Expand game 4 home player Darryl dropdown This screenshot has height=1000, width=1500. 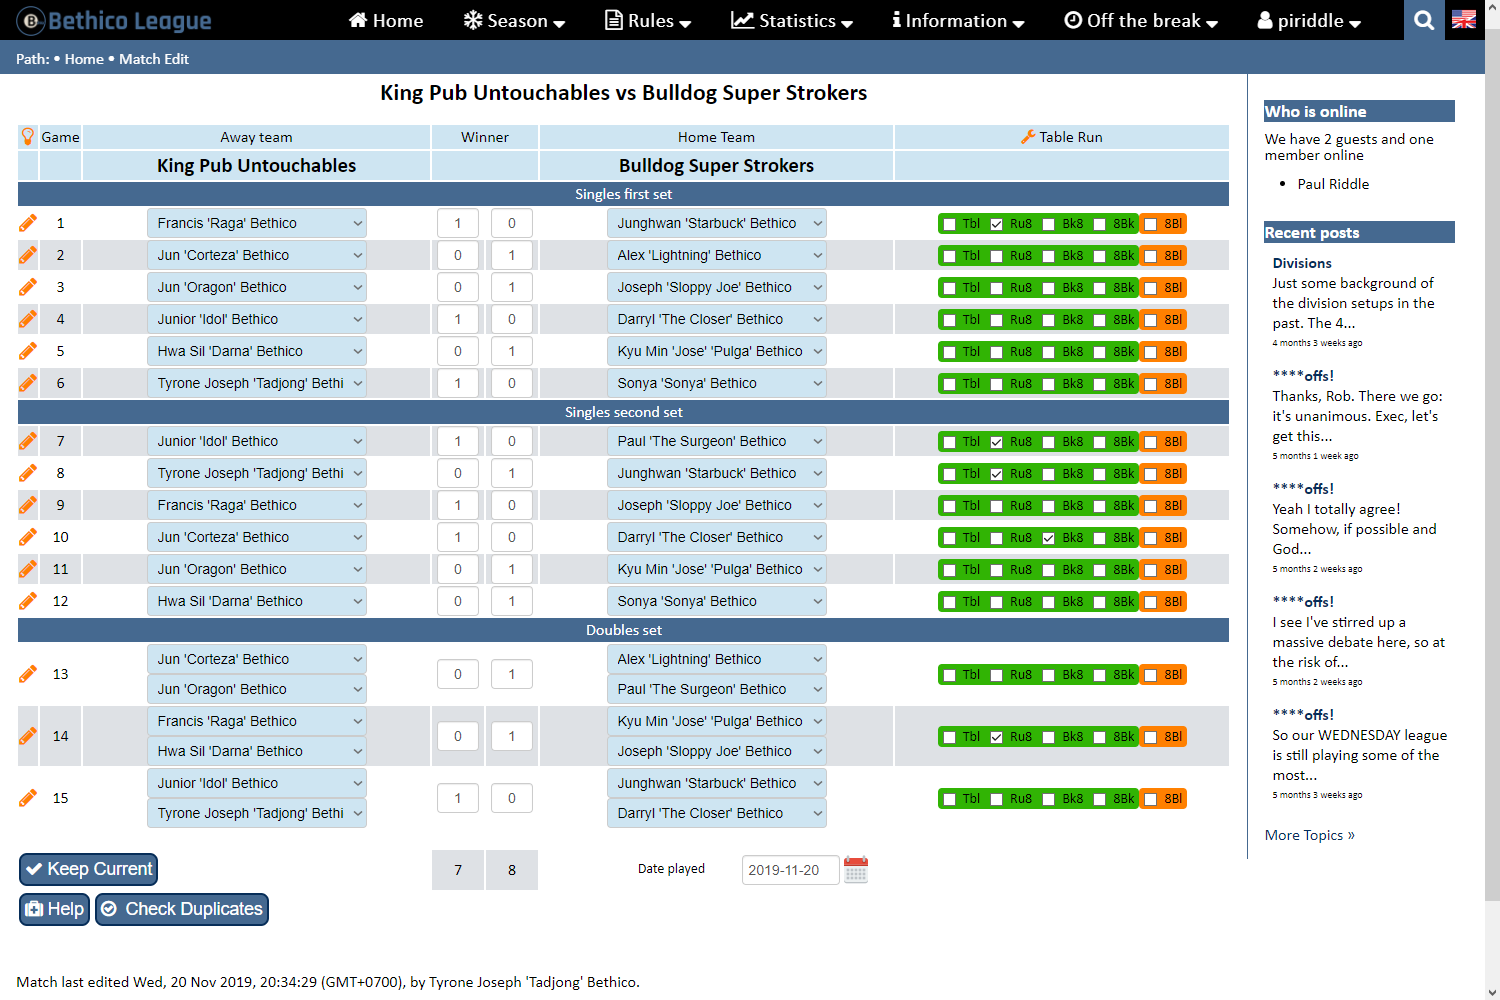coord(716,319)
